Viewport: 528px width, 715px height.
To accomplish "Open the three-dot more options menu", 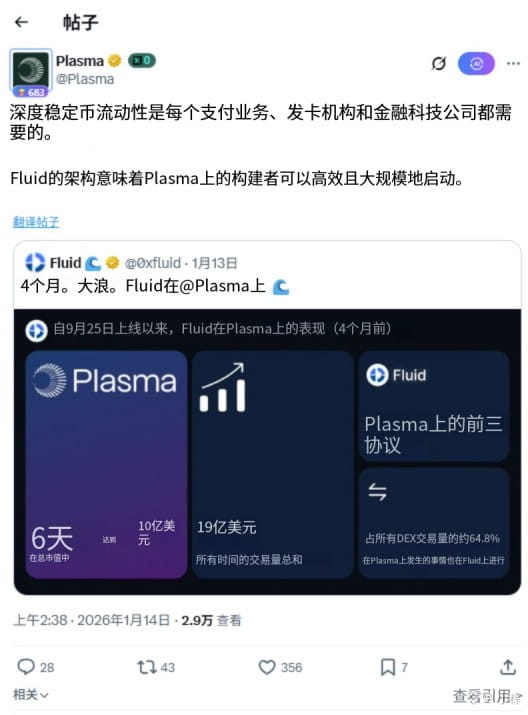I will (513, 63).
